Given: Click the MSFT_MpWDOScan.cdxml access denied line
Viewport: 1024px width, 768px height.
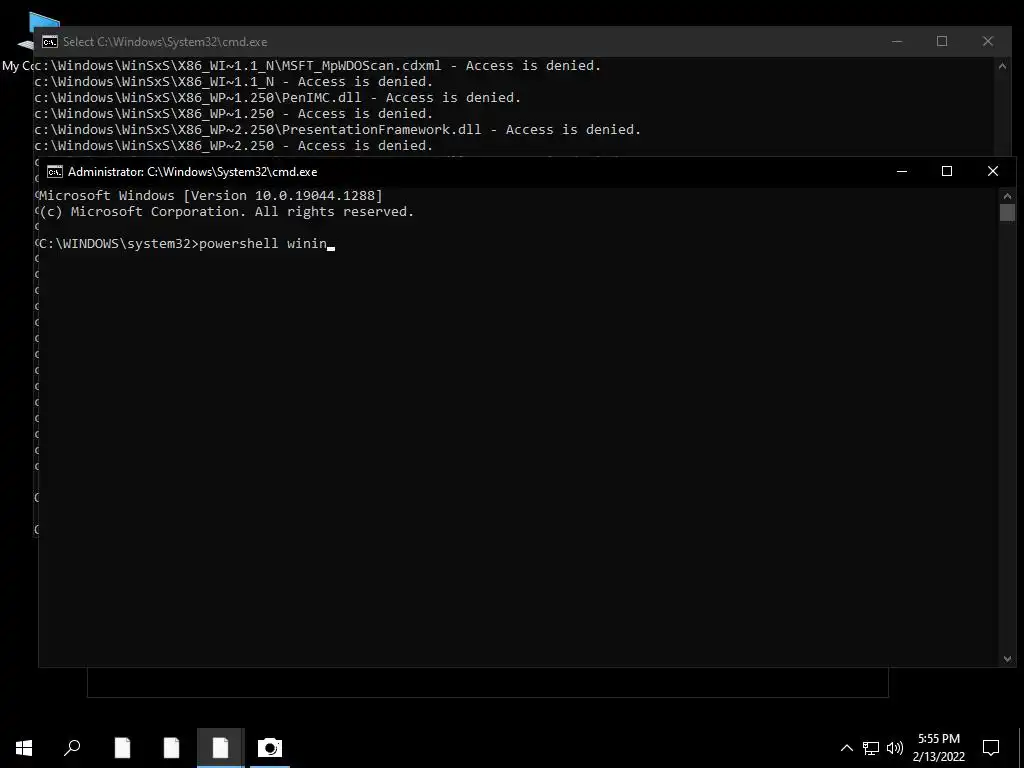Looking at the screenshot, I should (x=317, y=65).
